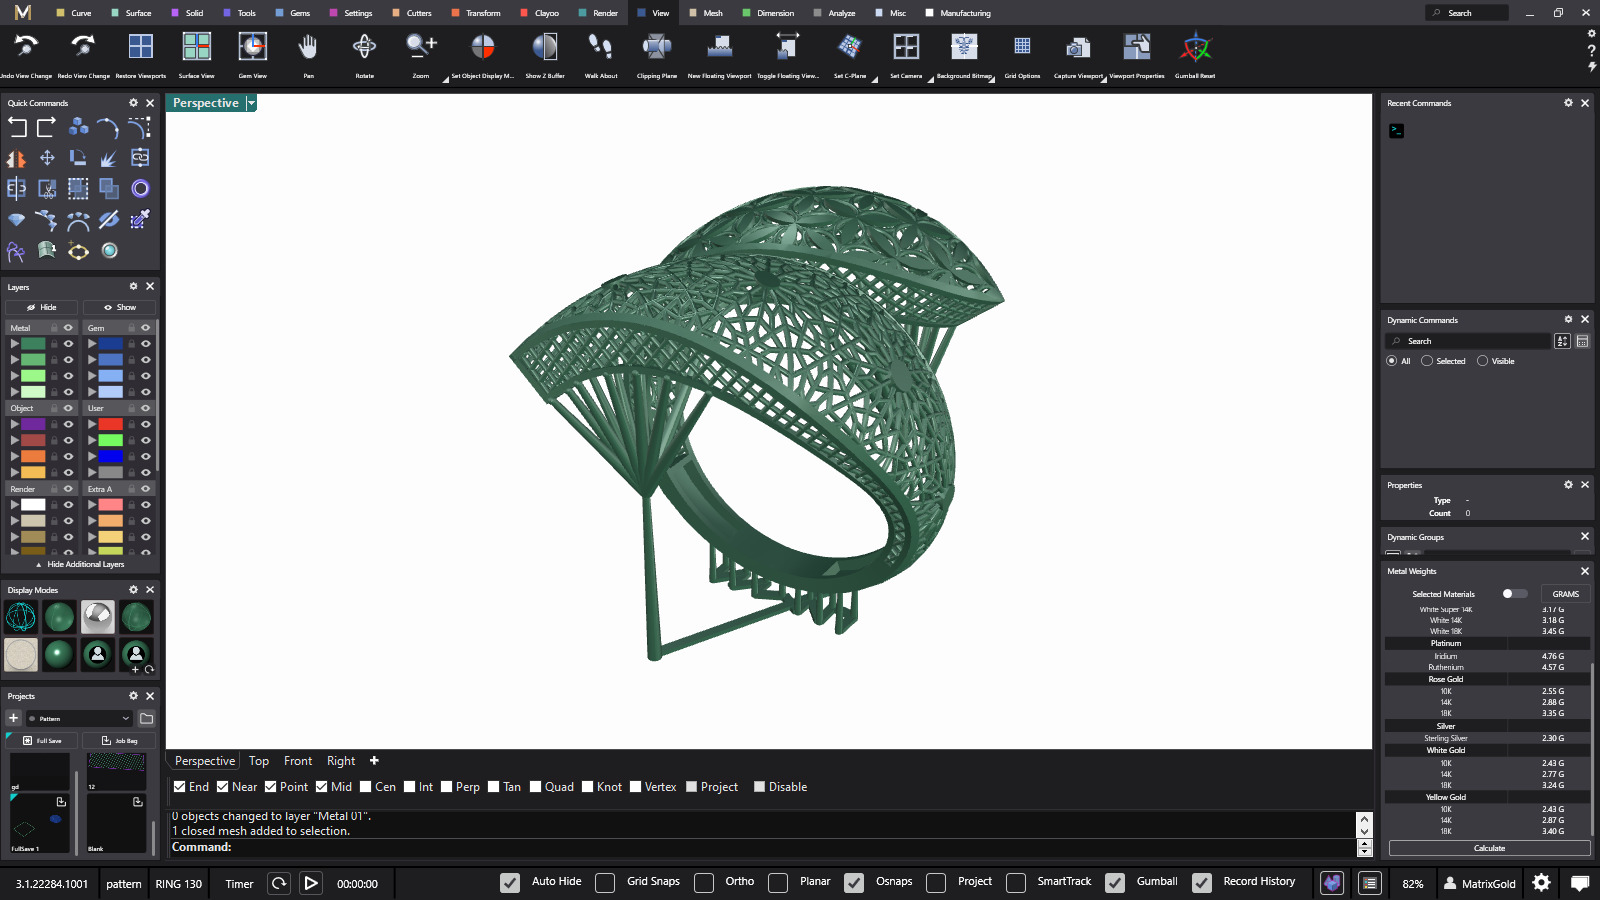Image resolution: width=1600 pixels, height=900 pixels.
Task: Expand the white Render layer row
Action: (14, 505)
